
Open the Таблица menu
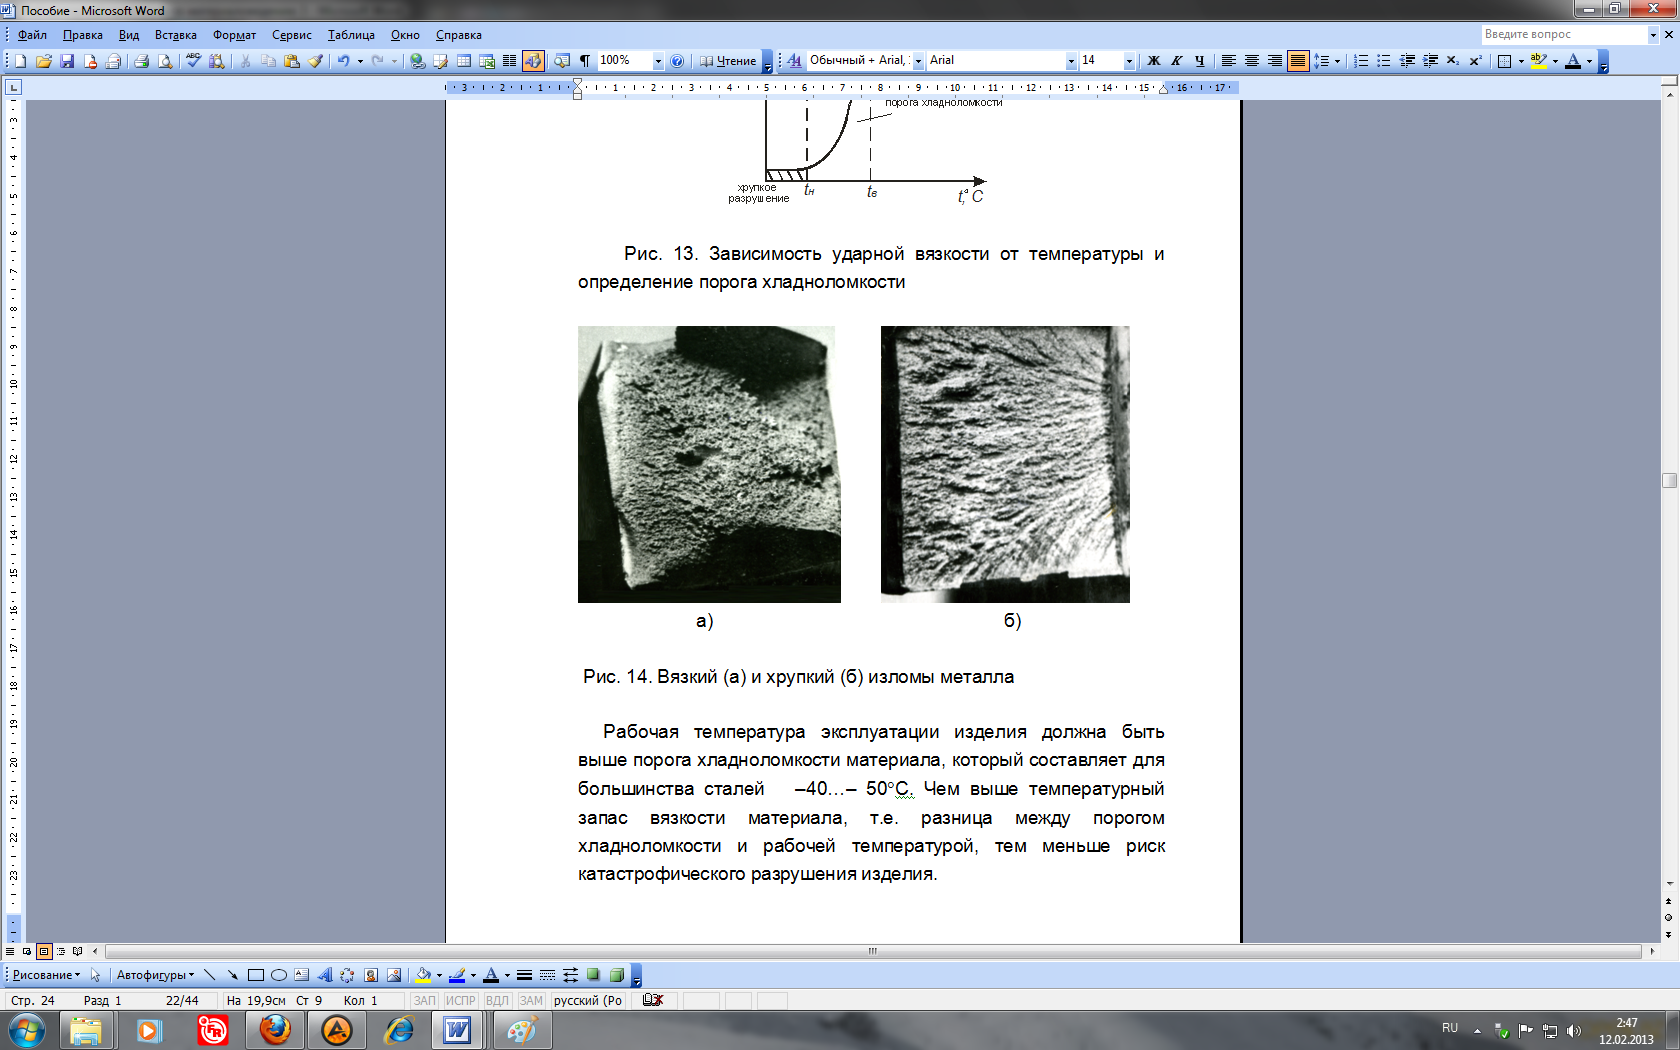(351, 35)
